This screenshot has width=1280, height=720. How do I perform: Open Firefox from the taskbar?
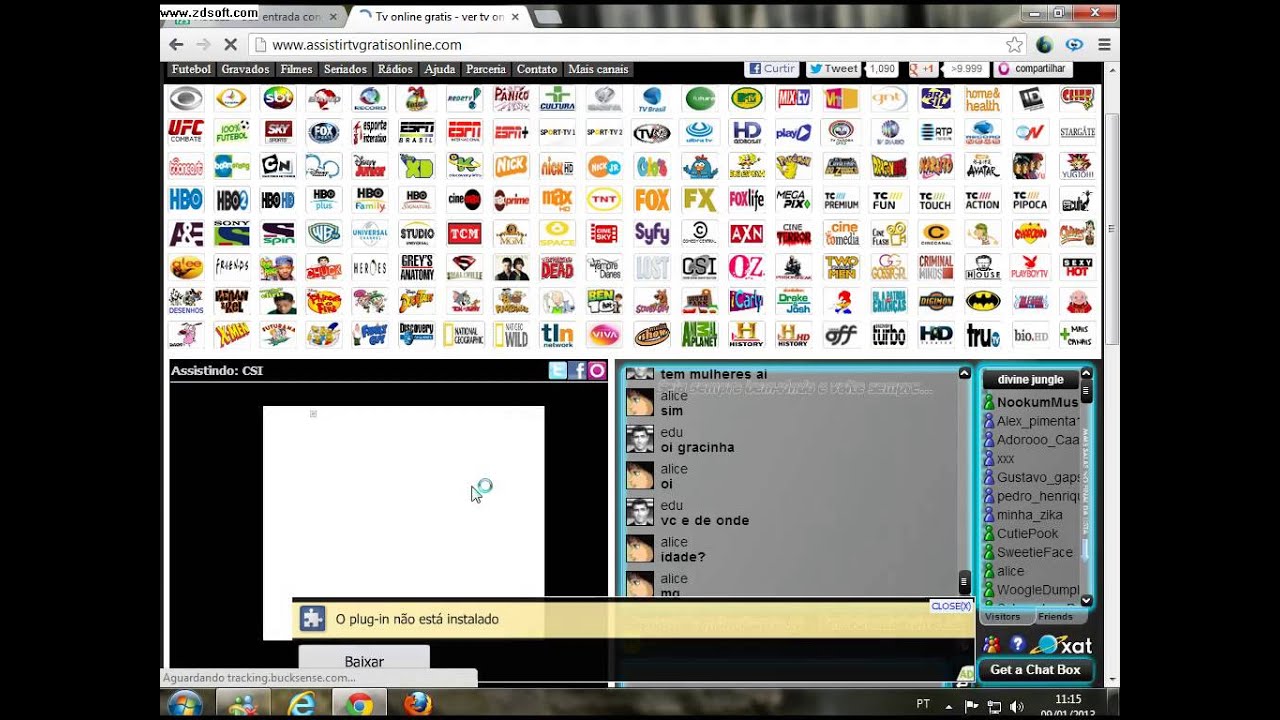(417, 704)
